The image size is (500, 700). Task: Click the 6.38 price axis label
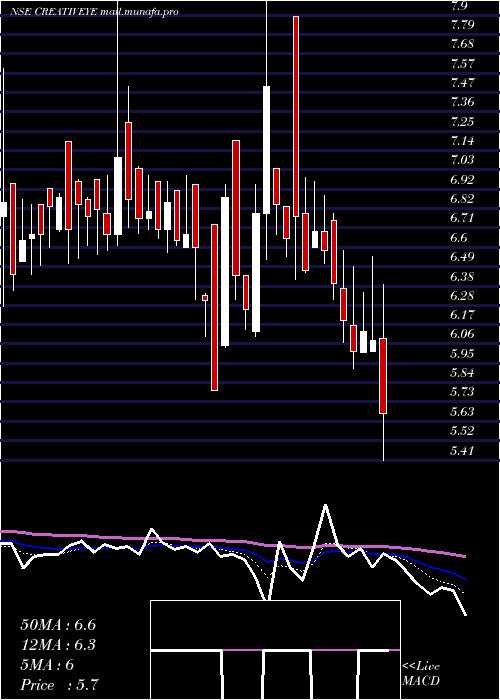point(462,276)
